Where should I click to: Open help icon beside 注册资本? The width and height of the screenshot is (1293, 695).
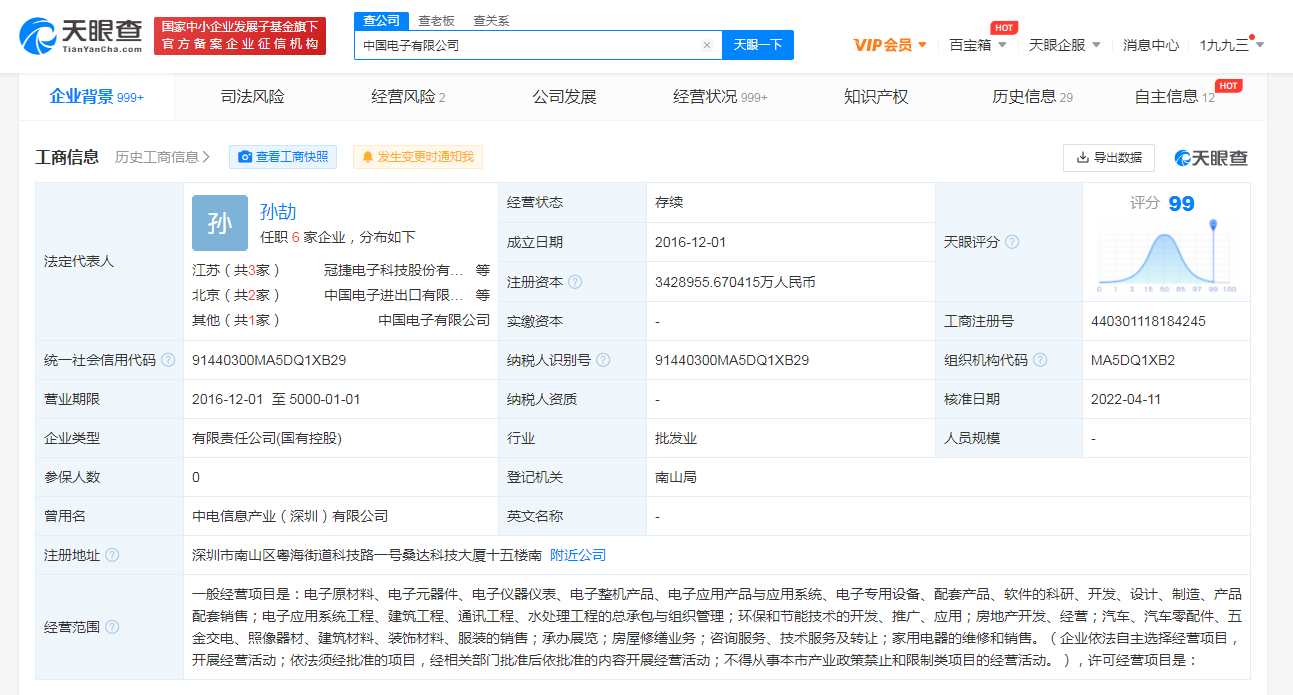click(575, 282)
